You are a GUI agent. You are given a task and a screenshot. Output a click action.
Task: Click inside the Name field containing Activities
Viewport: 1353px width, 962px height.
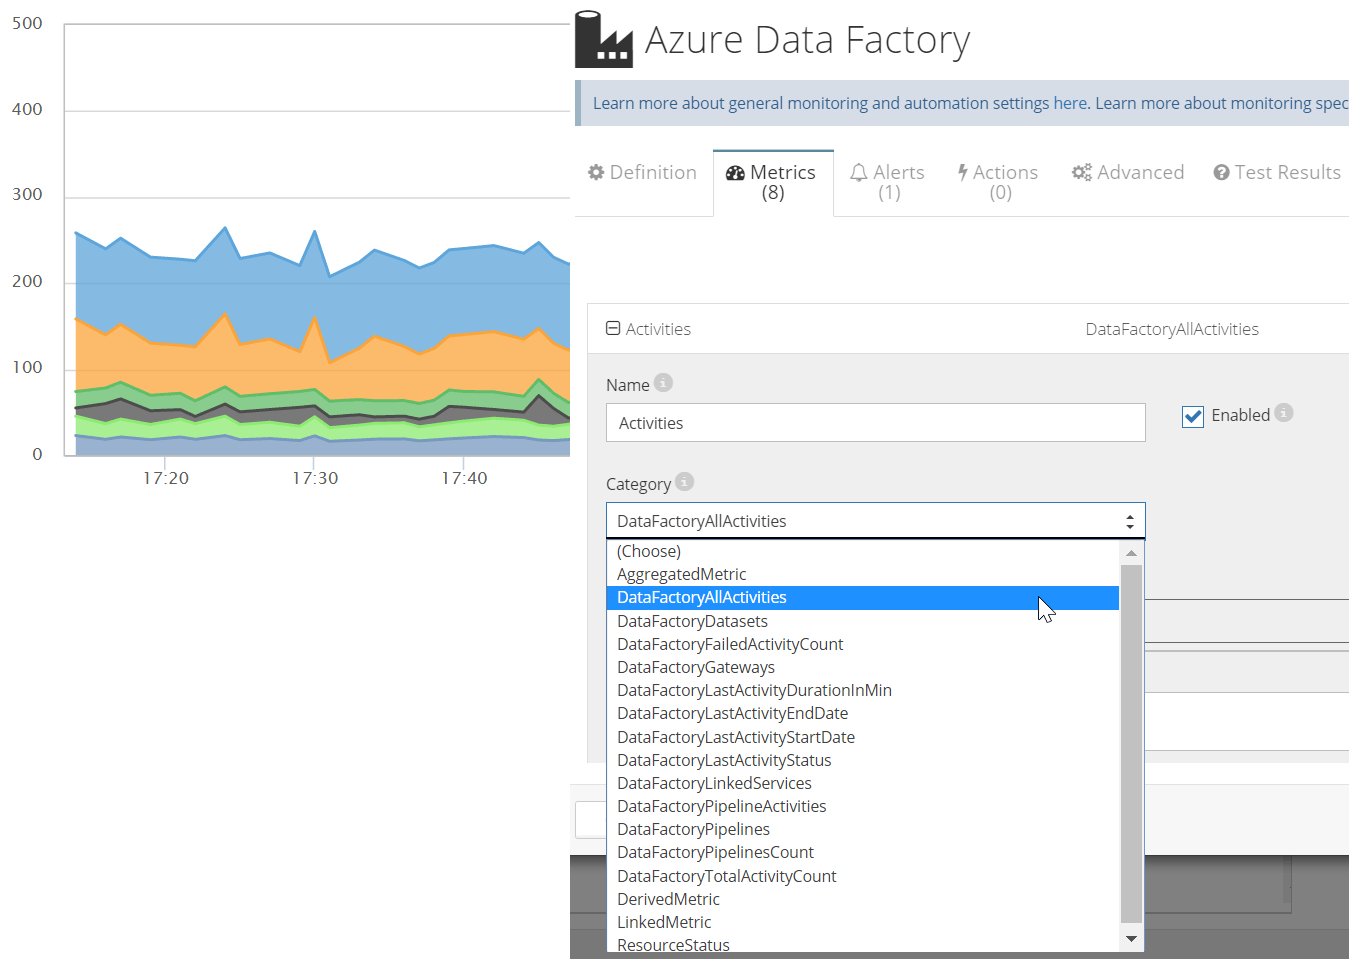click(875, 423)
